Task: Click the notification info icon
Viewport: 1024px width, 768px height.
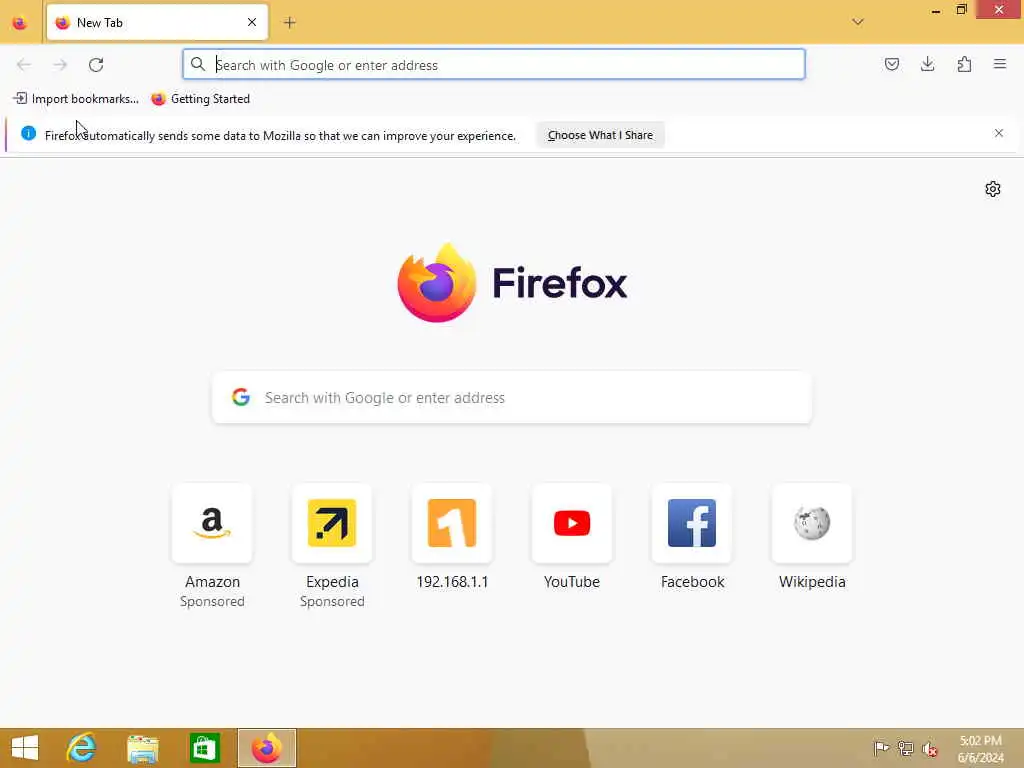Action: click(x=28, y=133)
